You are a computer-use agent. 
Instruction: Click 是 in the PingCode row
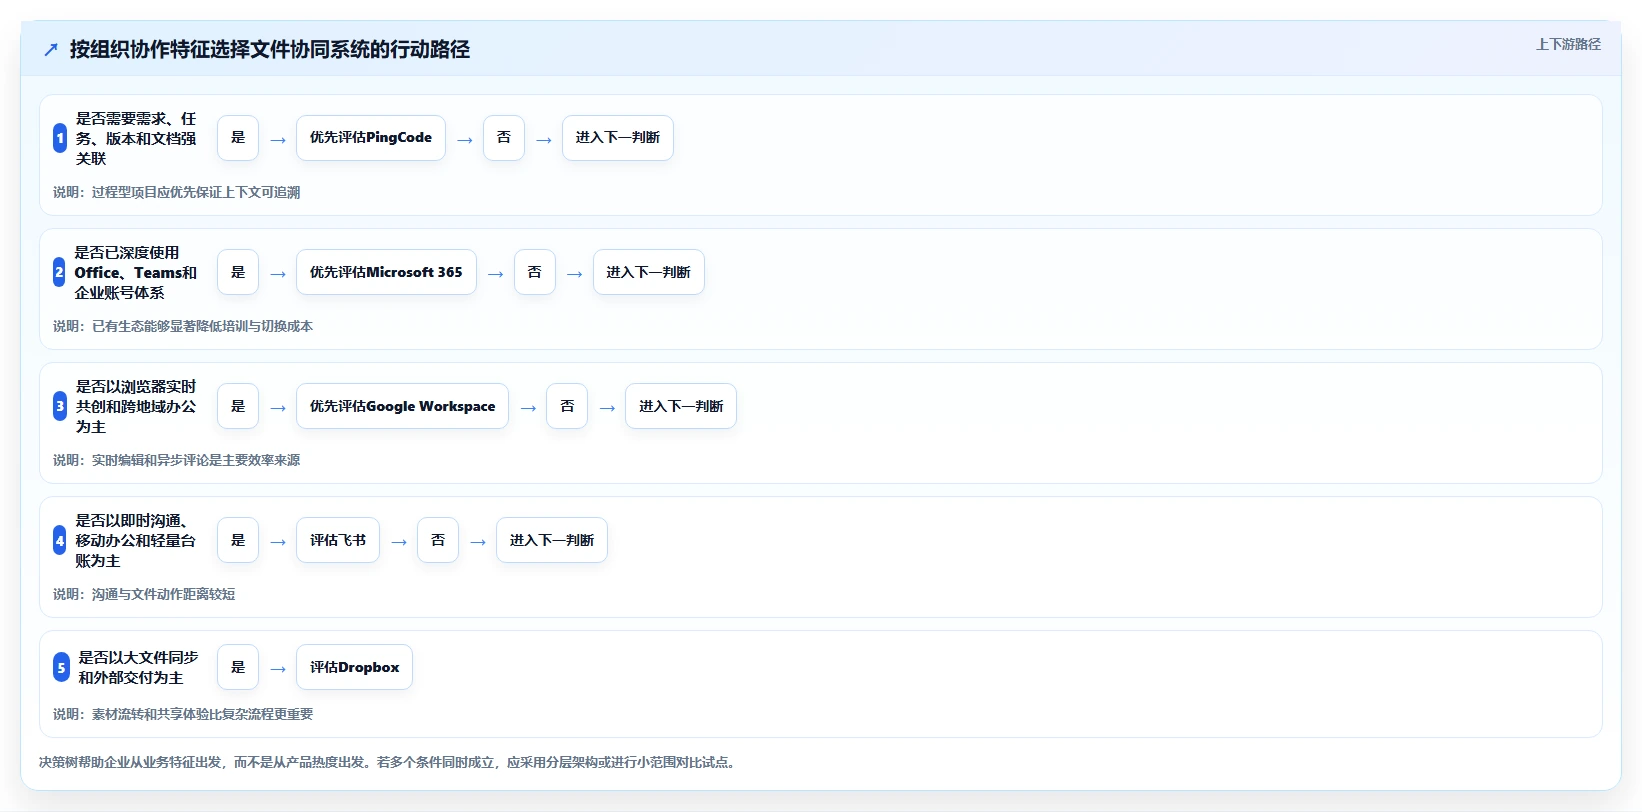[238, 138]
